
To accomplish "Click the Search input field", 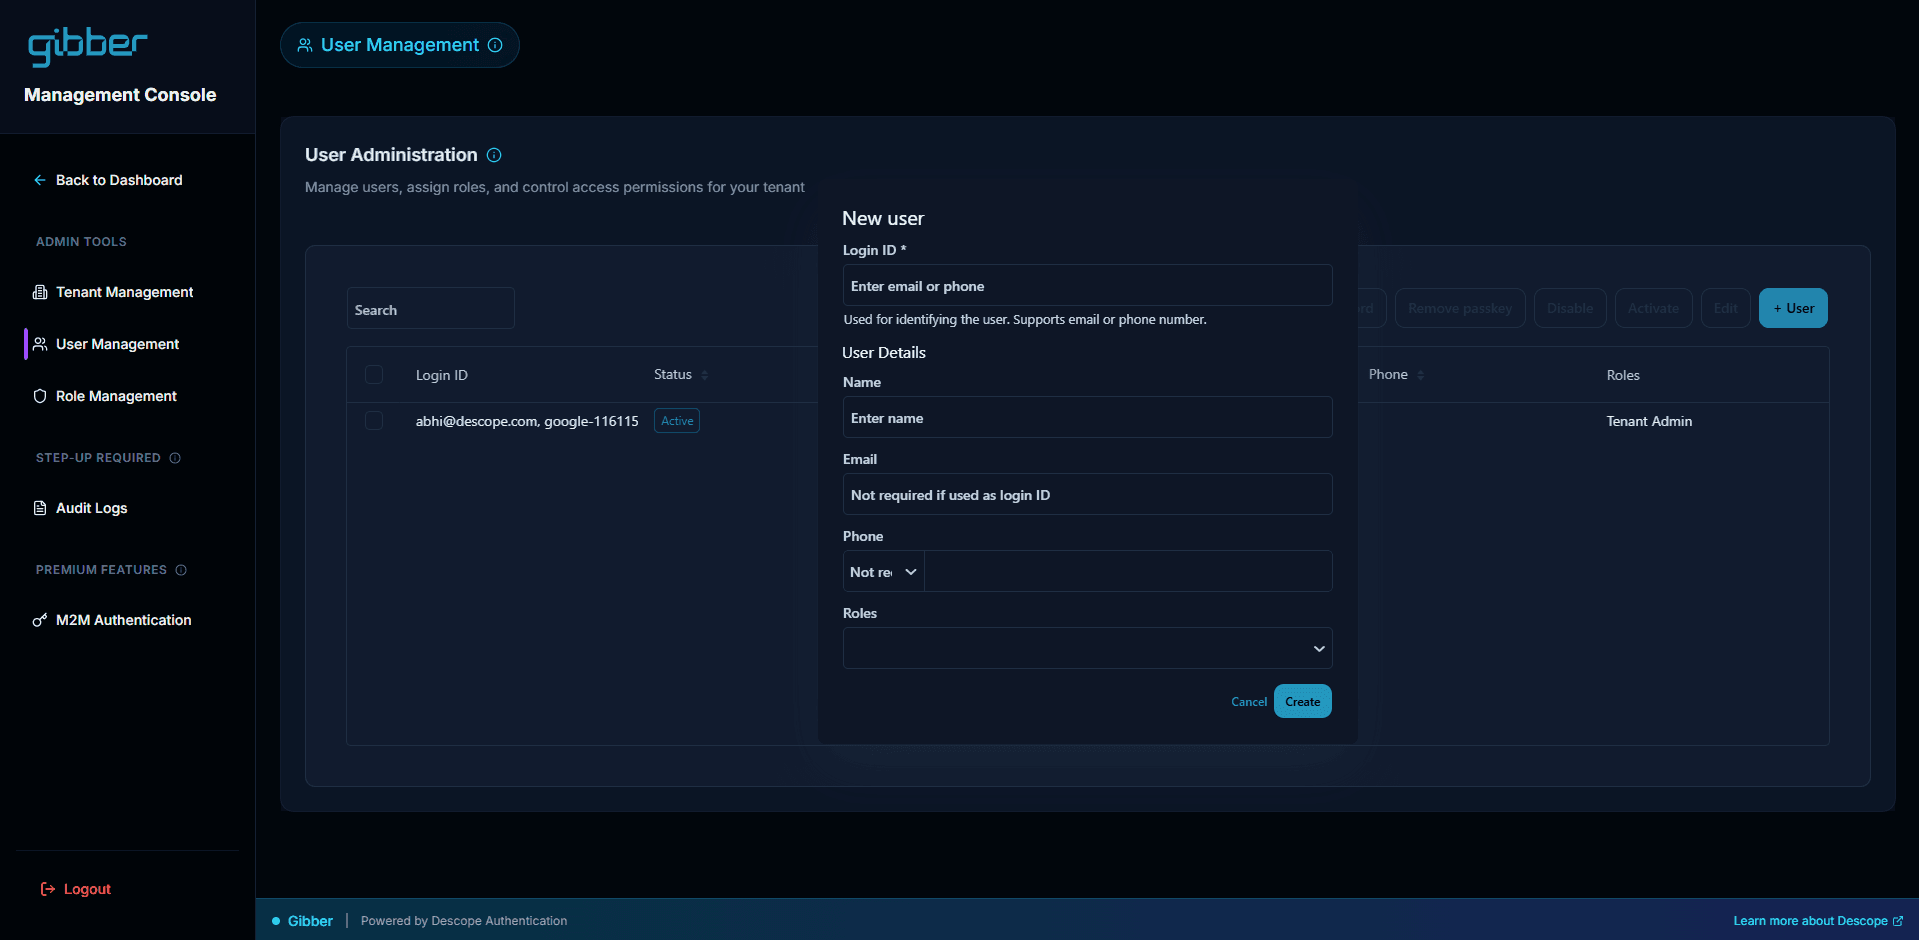I will (430, 308).
